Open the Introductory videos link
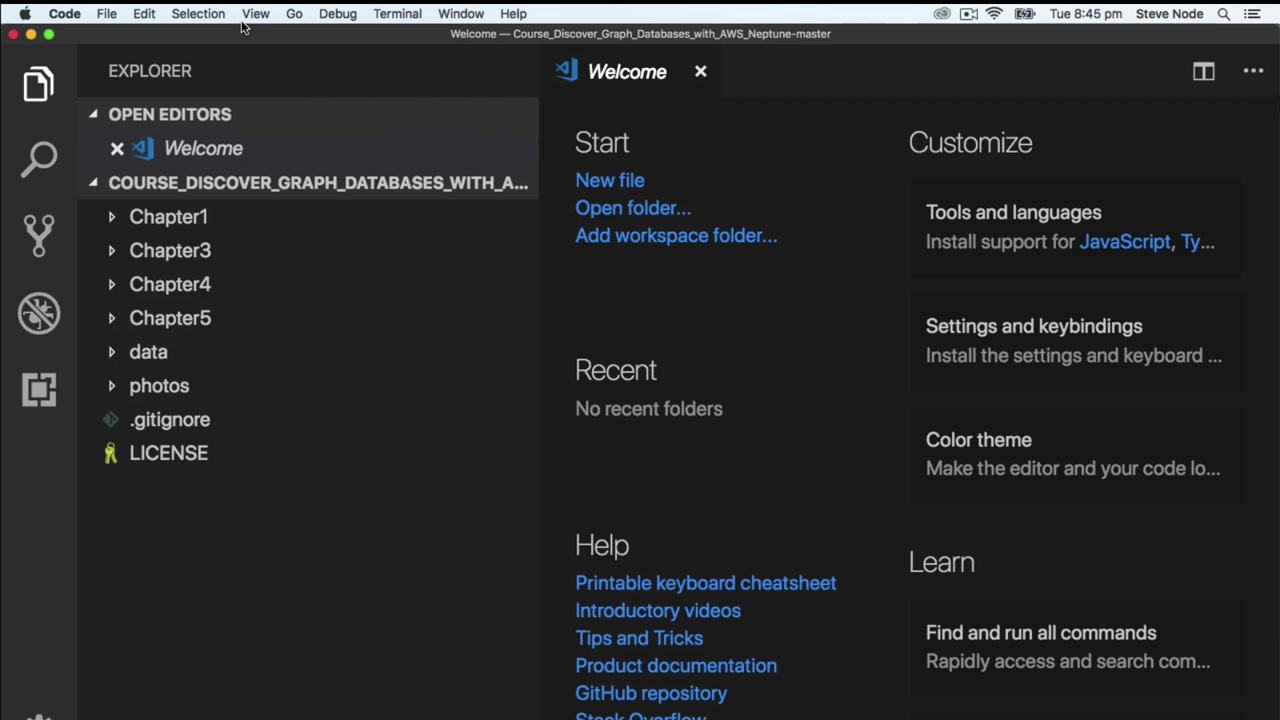The width and height of the screenshot is (1280, 720). point(658,611)
